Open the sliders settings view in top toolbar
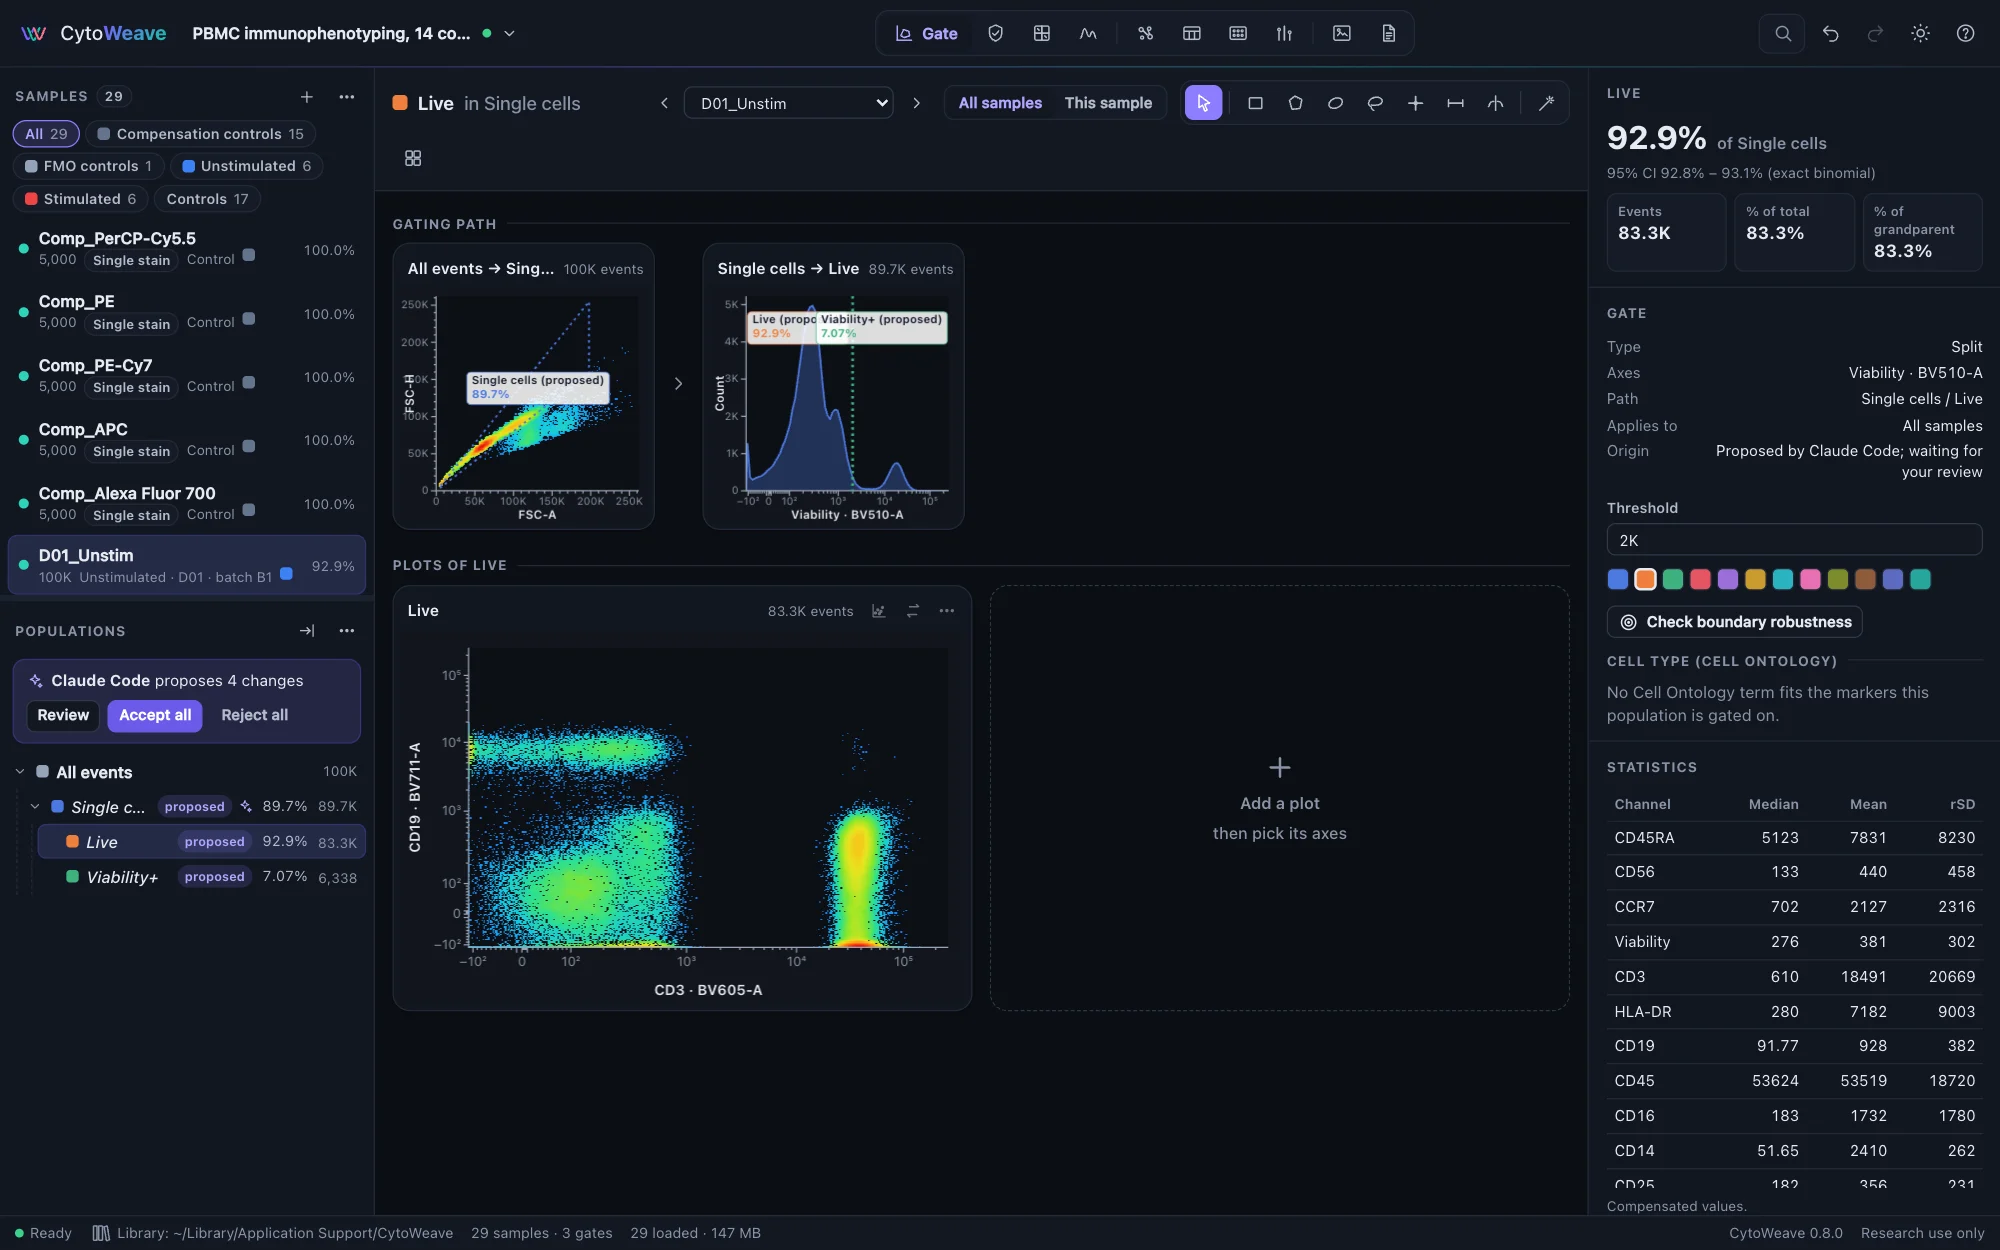The width and height of the screenshot is (2000, 1250). coord(1284,33)
